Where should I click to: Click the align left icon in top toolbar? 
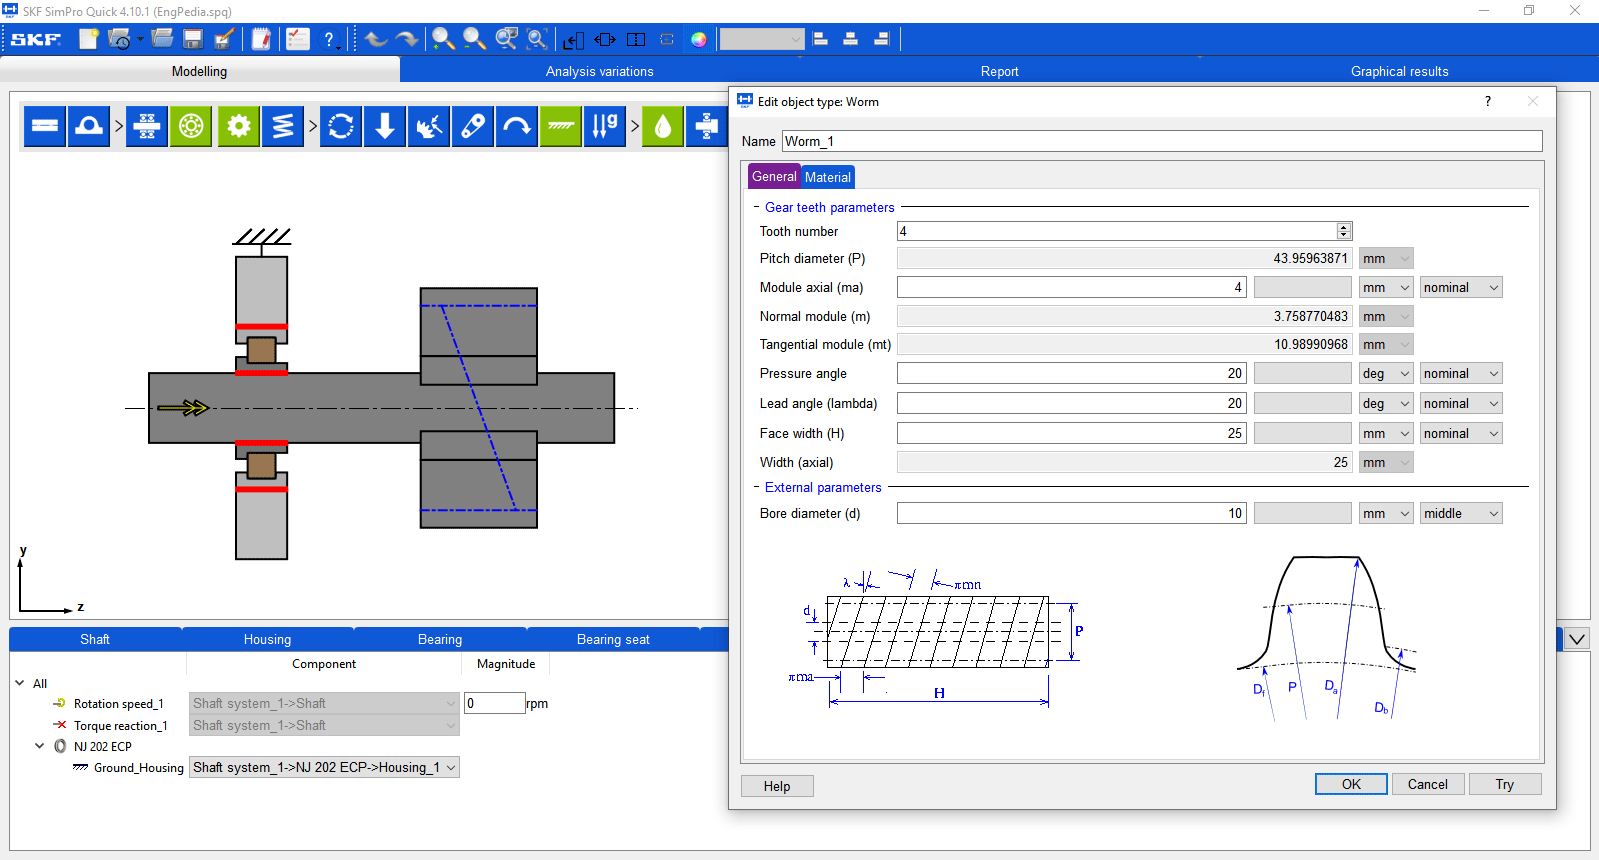pyautogui.click(x=820, y=39)
